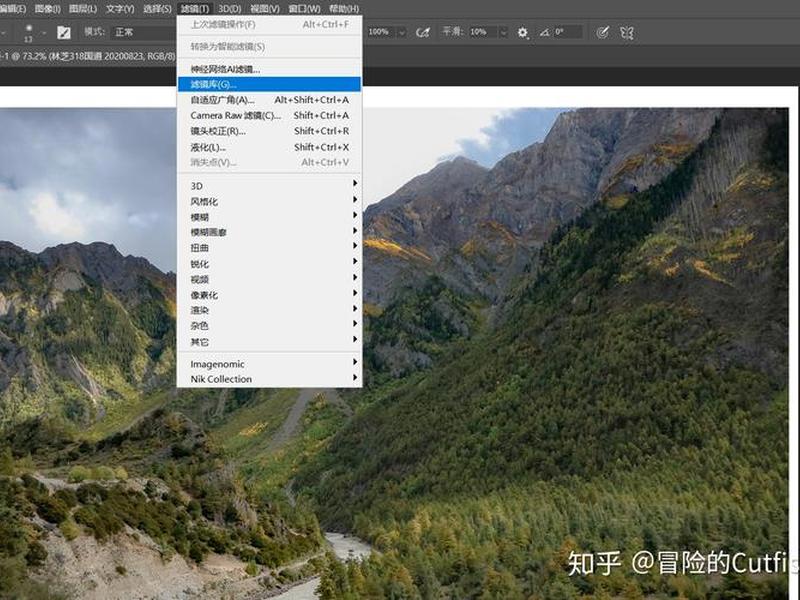Toggle pressure controls size icon
The width and height of the screenshot is (800, 600).
coord(602,33)
